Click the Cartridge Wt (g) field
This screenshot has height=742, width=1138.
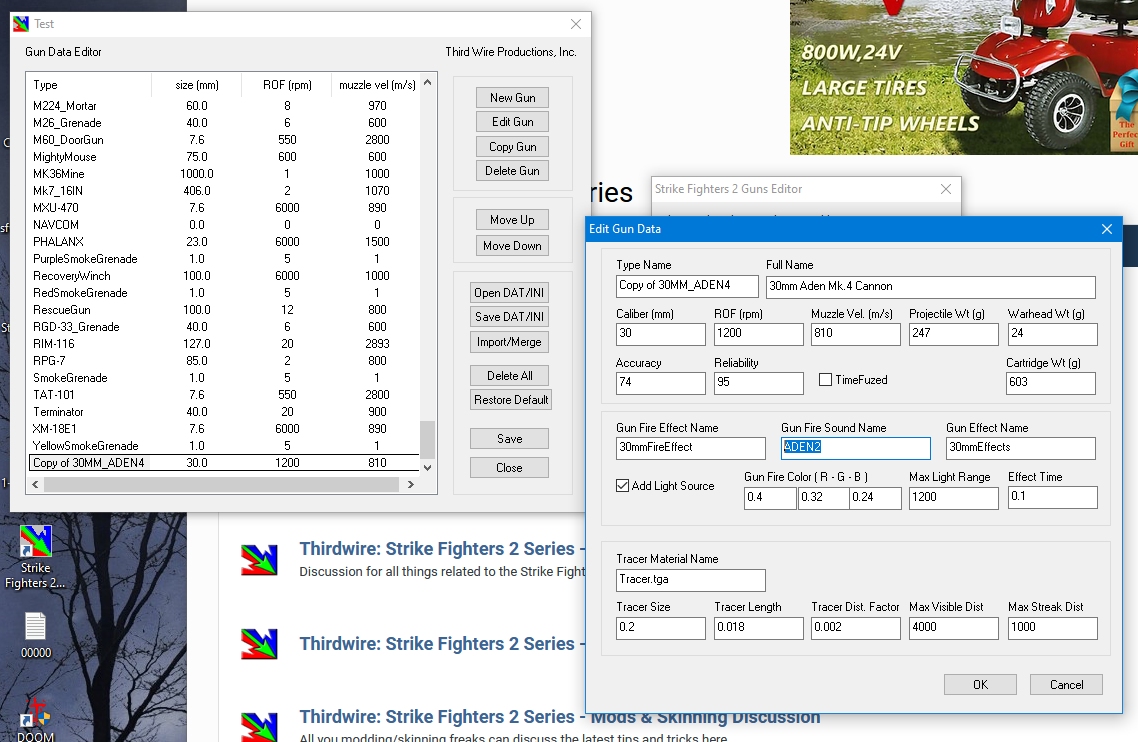click(1051, 383)
